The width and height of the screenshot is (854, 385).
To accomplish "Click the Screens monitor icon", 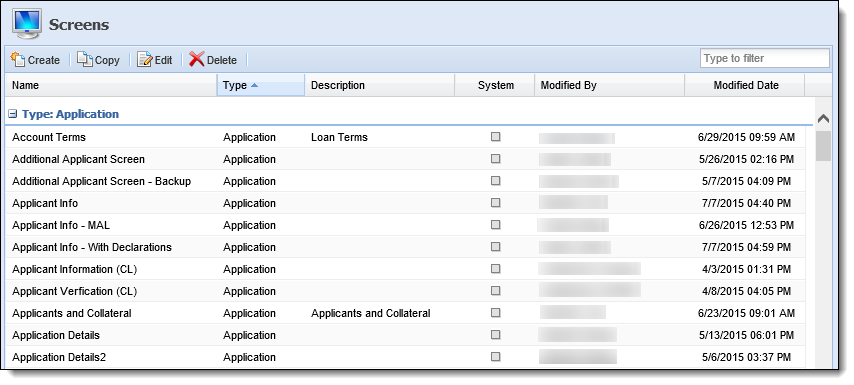I will 27,24.
